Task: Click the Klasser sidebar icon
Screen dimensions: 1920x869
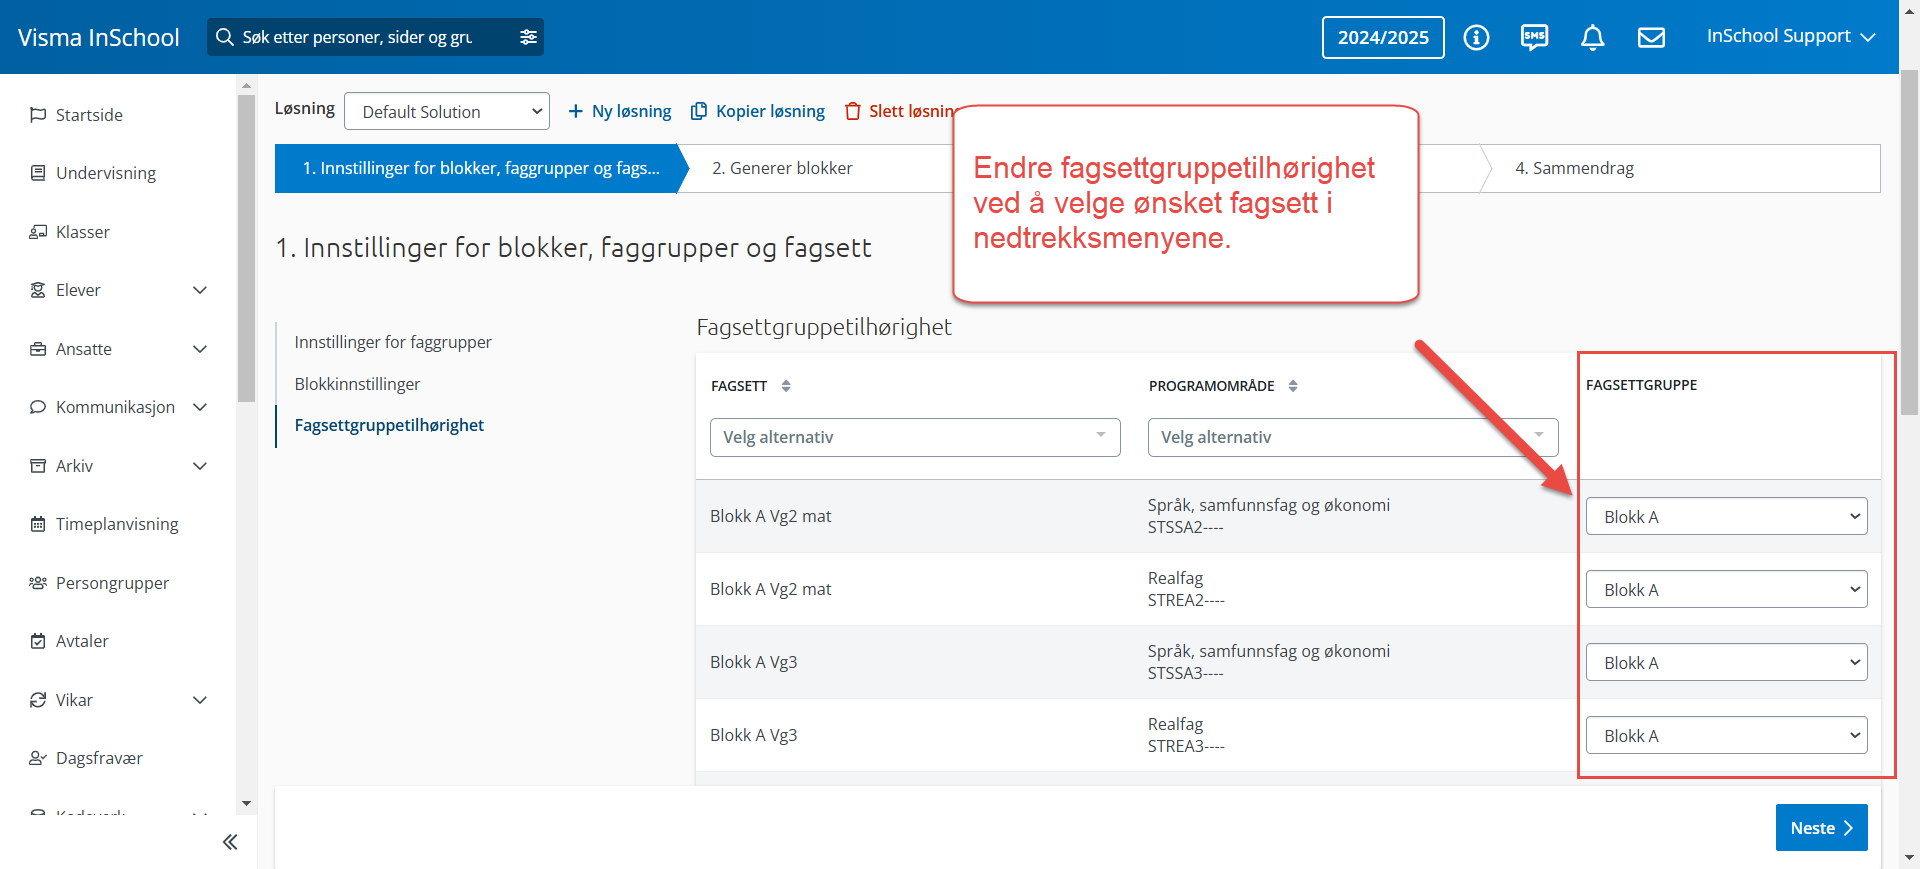Action: [x=38, y=232]
